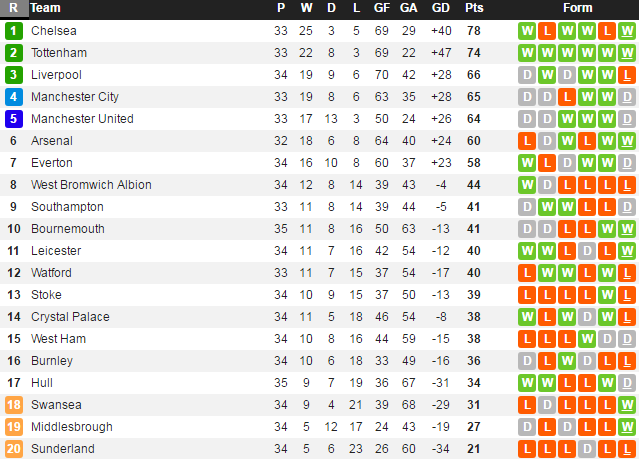Click Manchester City's blue rank 4 badge
The height and width of the screenshot is (459, 639).
14,96
